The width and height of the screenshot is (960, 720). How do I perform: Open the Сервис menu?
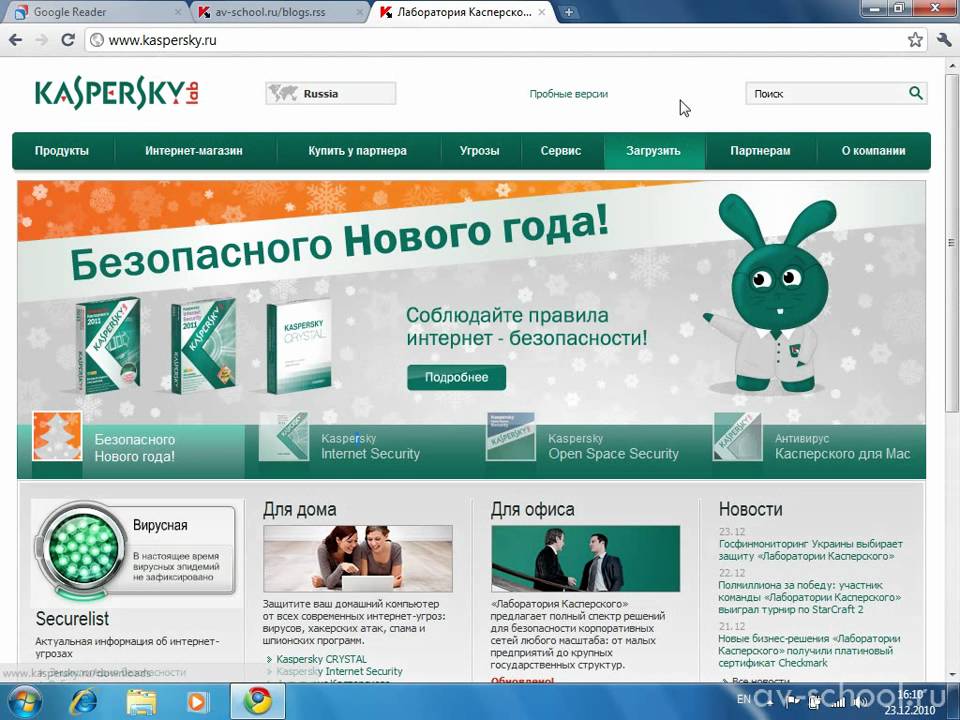pos(561,151)
